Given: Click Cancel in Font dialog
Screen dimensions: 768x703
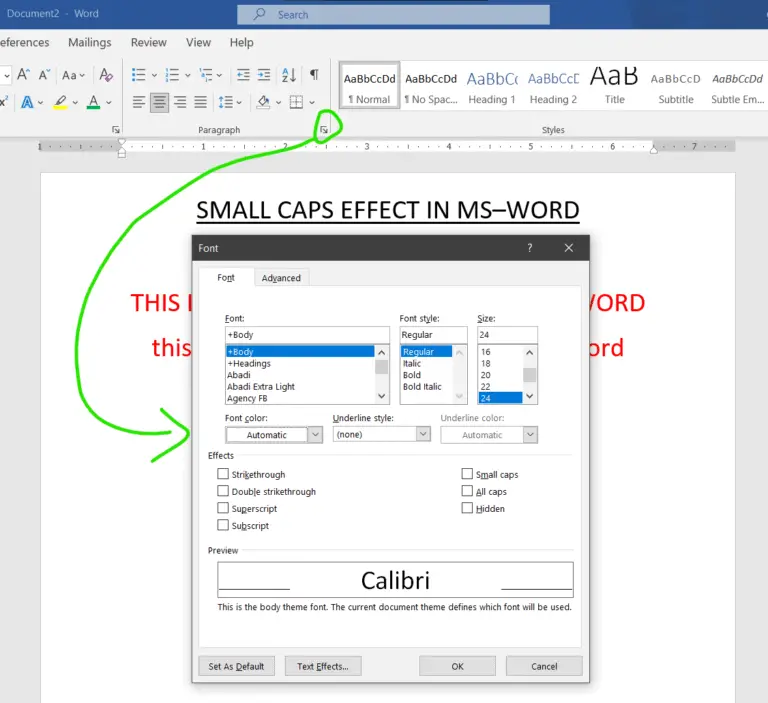Looking at the screenshot, I should pos(544,666).
